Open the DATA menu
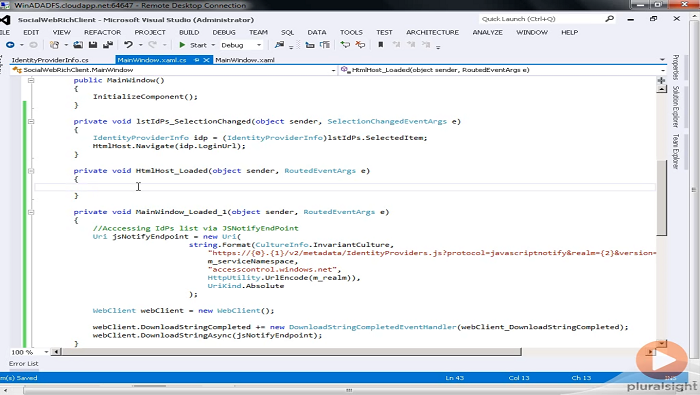Screen dimensions: 700x395 click(x=317, y=32)
